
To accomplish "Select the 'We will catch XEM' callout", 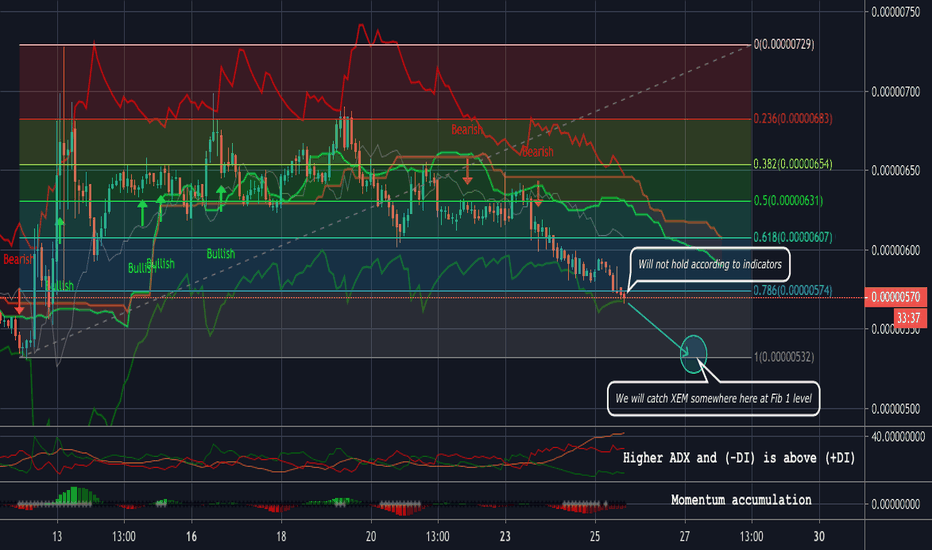I will pos(713,398).
